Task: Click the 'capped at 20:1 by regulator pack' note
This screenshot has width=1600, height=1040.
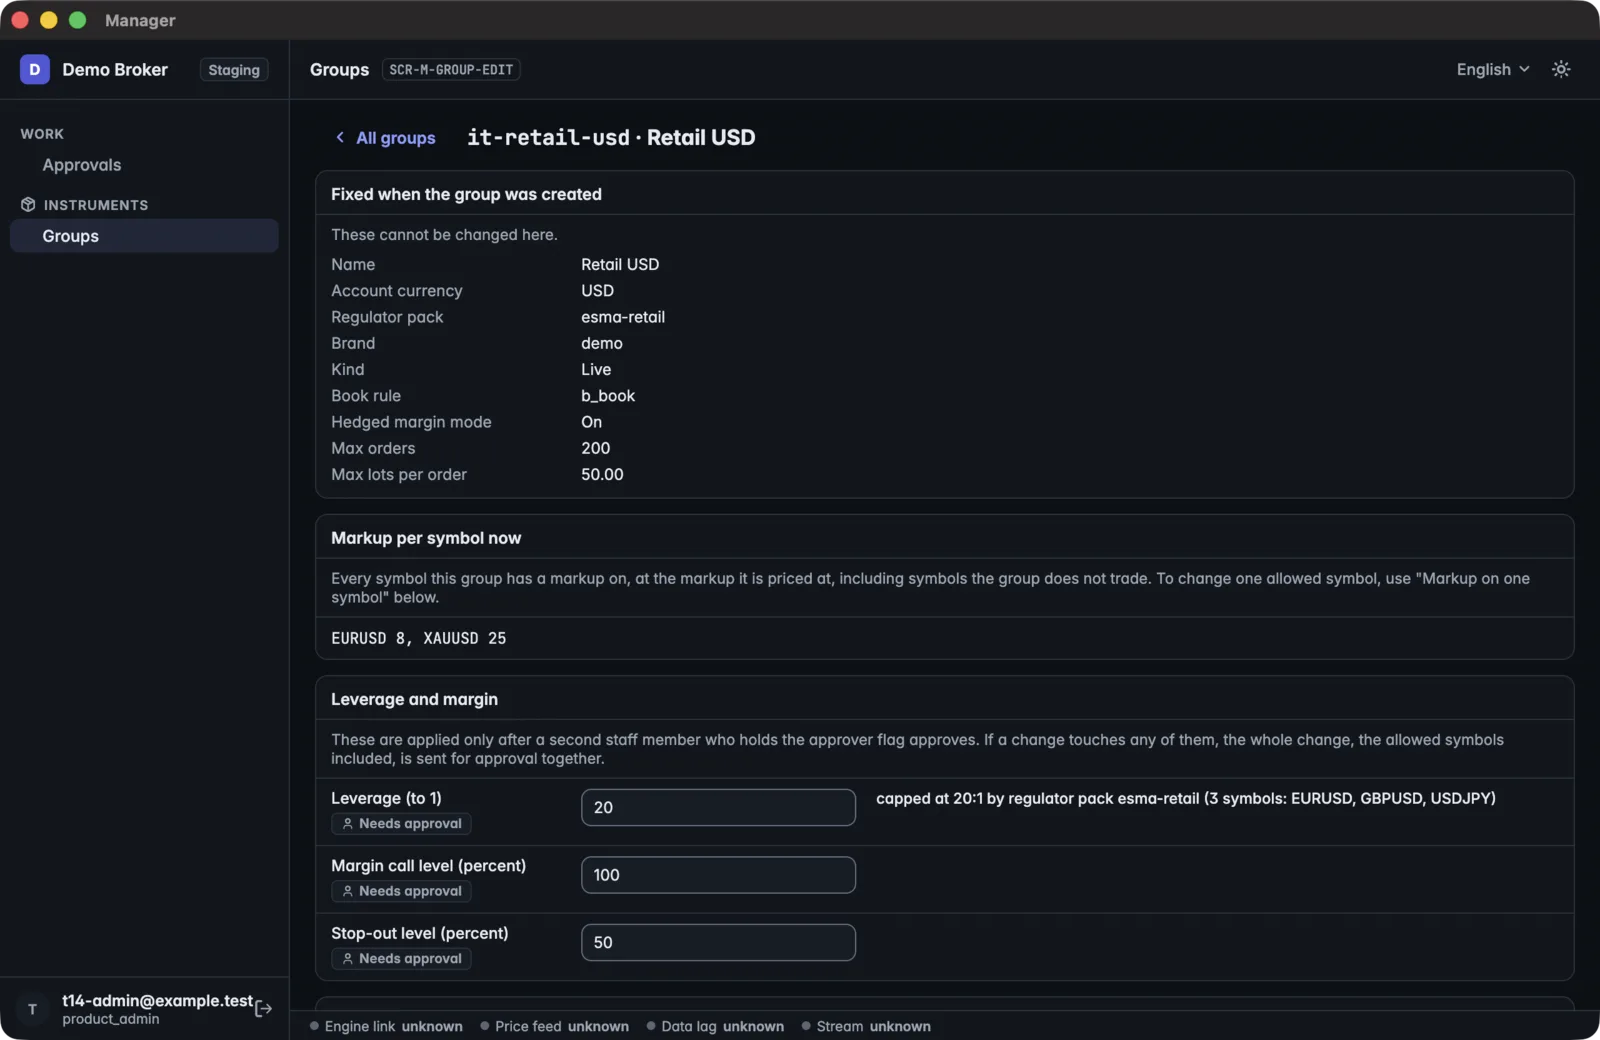Action: (1186, 798)
